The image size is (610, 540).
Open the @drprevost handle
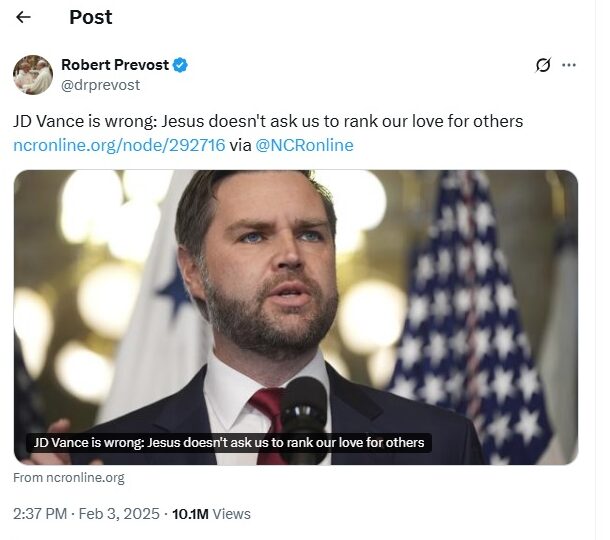(x=100, y=85)
